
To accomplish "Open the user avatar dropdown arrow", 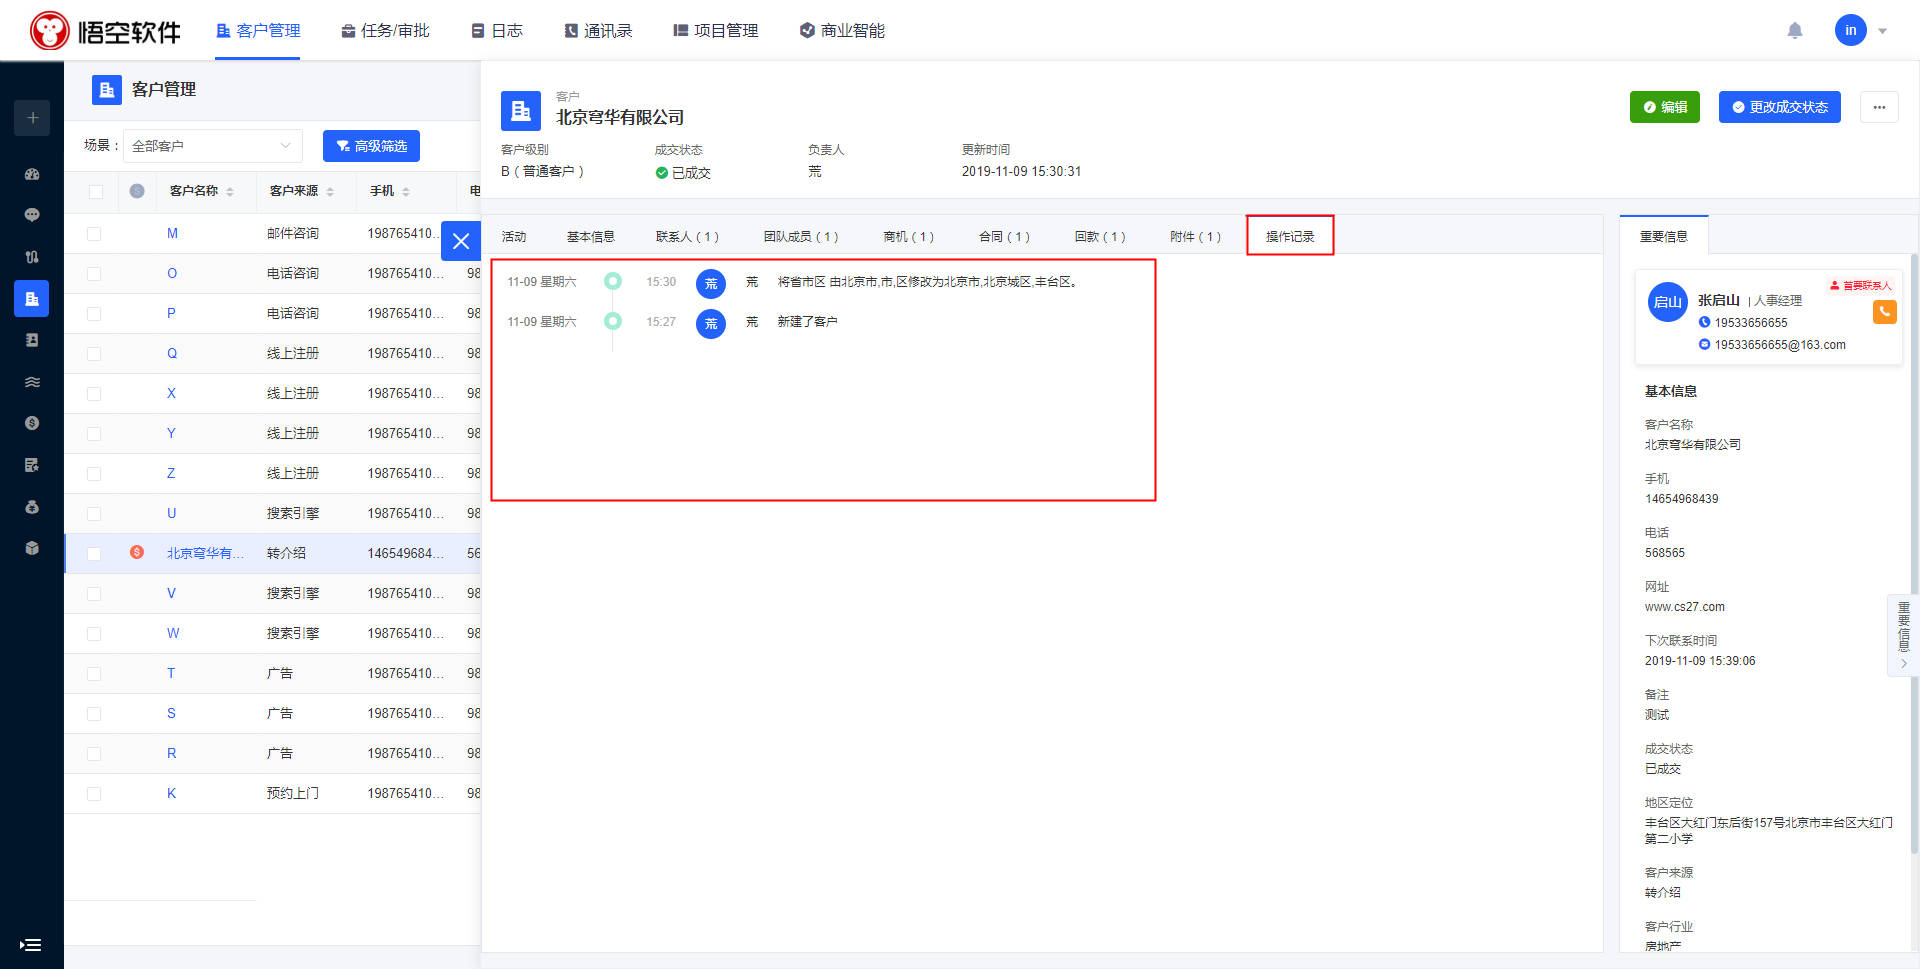I will 1882,31.
